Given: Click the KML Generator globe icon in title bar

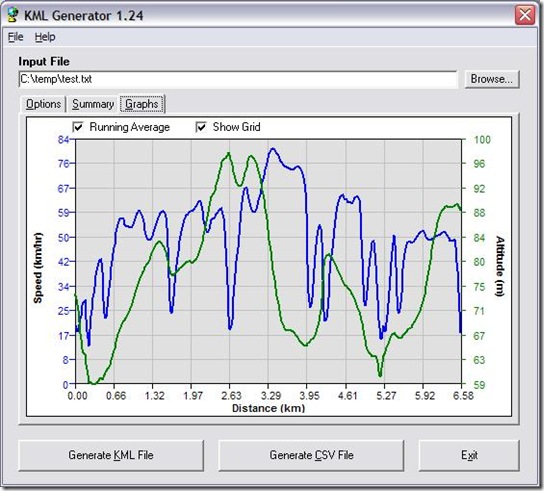Looking at the screenshot, I should (x=13, y=15).
